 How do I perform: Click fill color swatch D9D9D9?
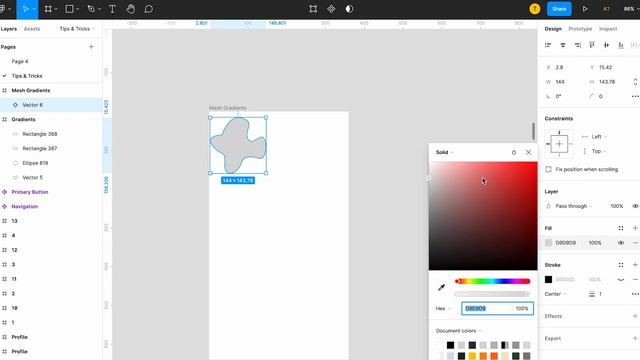tap(549, 243)
